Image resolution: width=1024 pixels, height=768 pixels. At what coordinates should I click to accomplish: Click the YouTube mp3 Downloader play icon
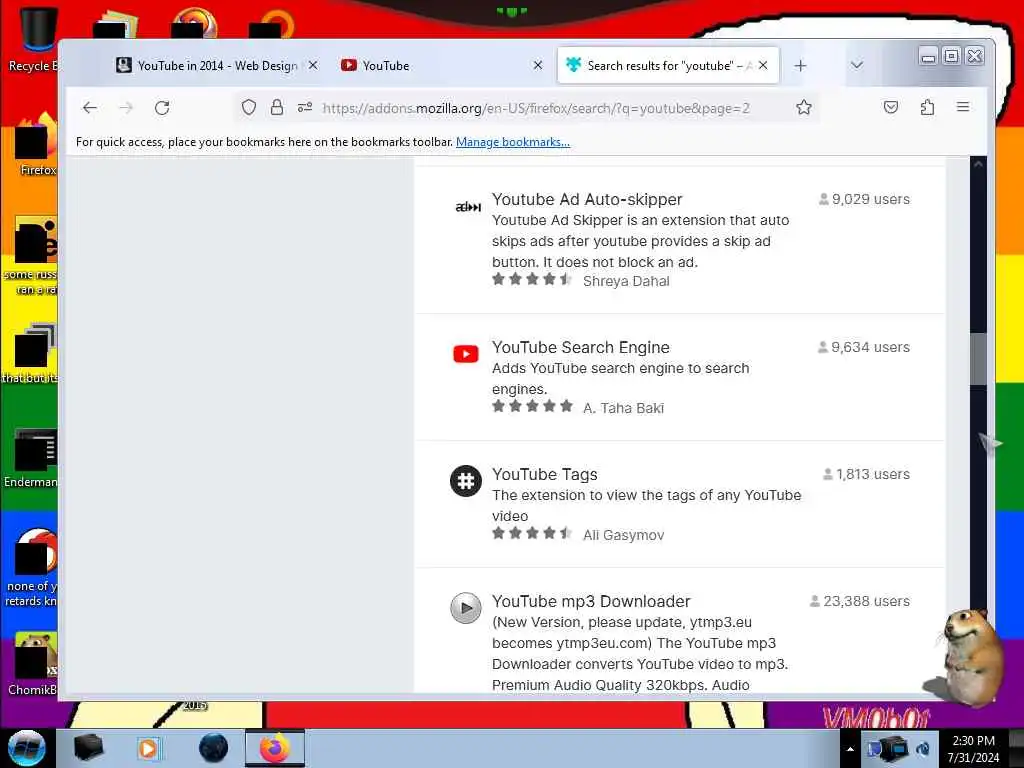tap(466, 608)
